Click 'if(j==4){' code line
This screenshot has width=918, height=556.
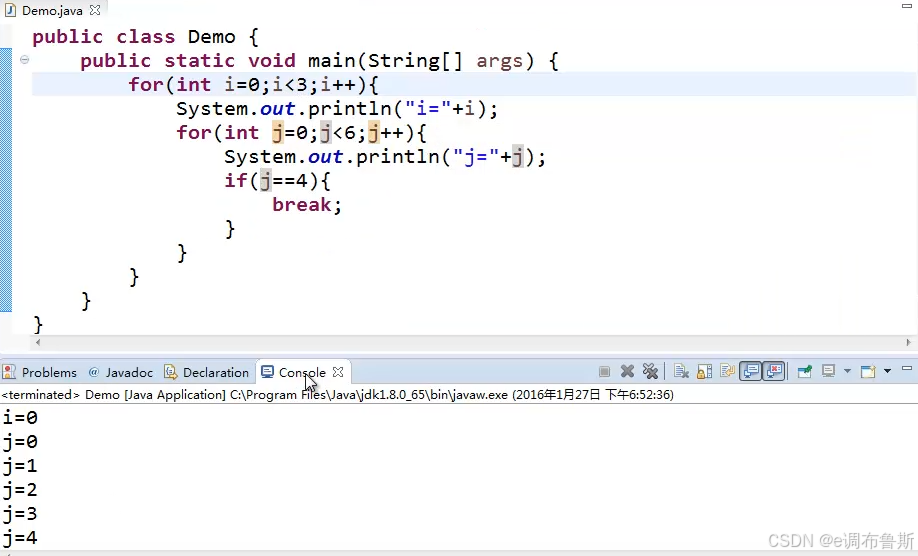tap(277, 181)
